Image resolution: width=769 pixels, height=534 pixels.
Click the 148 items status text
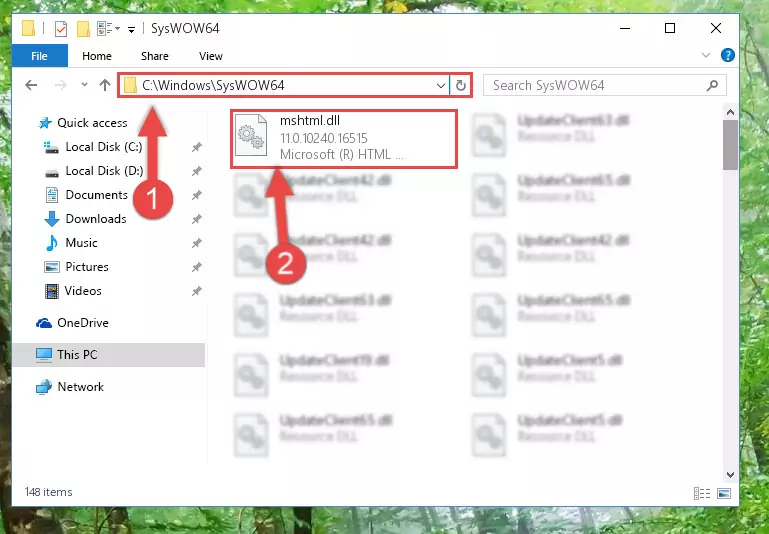pyautogui.click(x=49, y=492)
